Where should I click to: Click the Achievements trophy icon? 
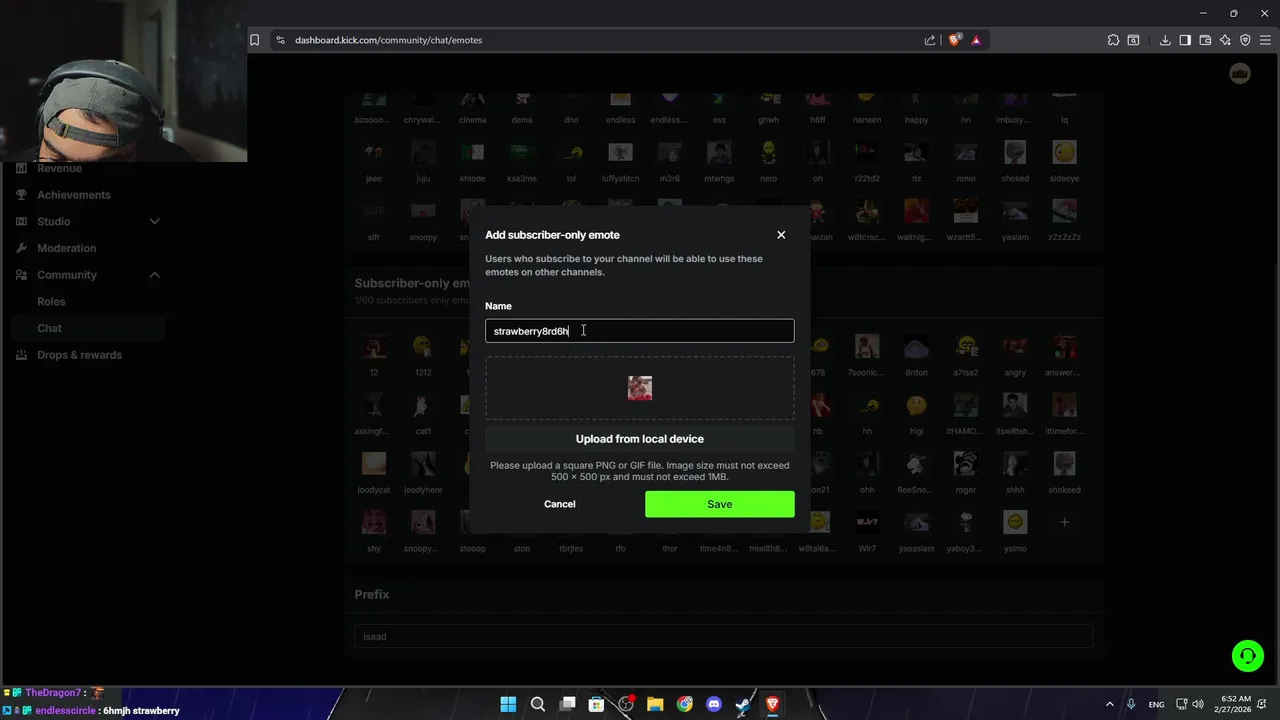[21, 195]
